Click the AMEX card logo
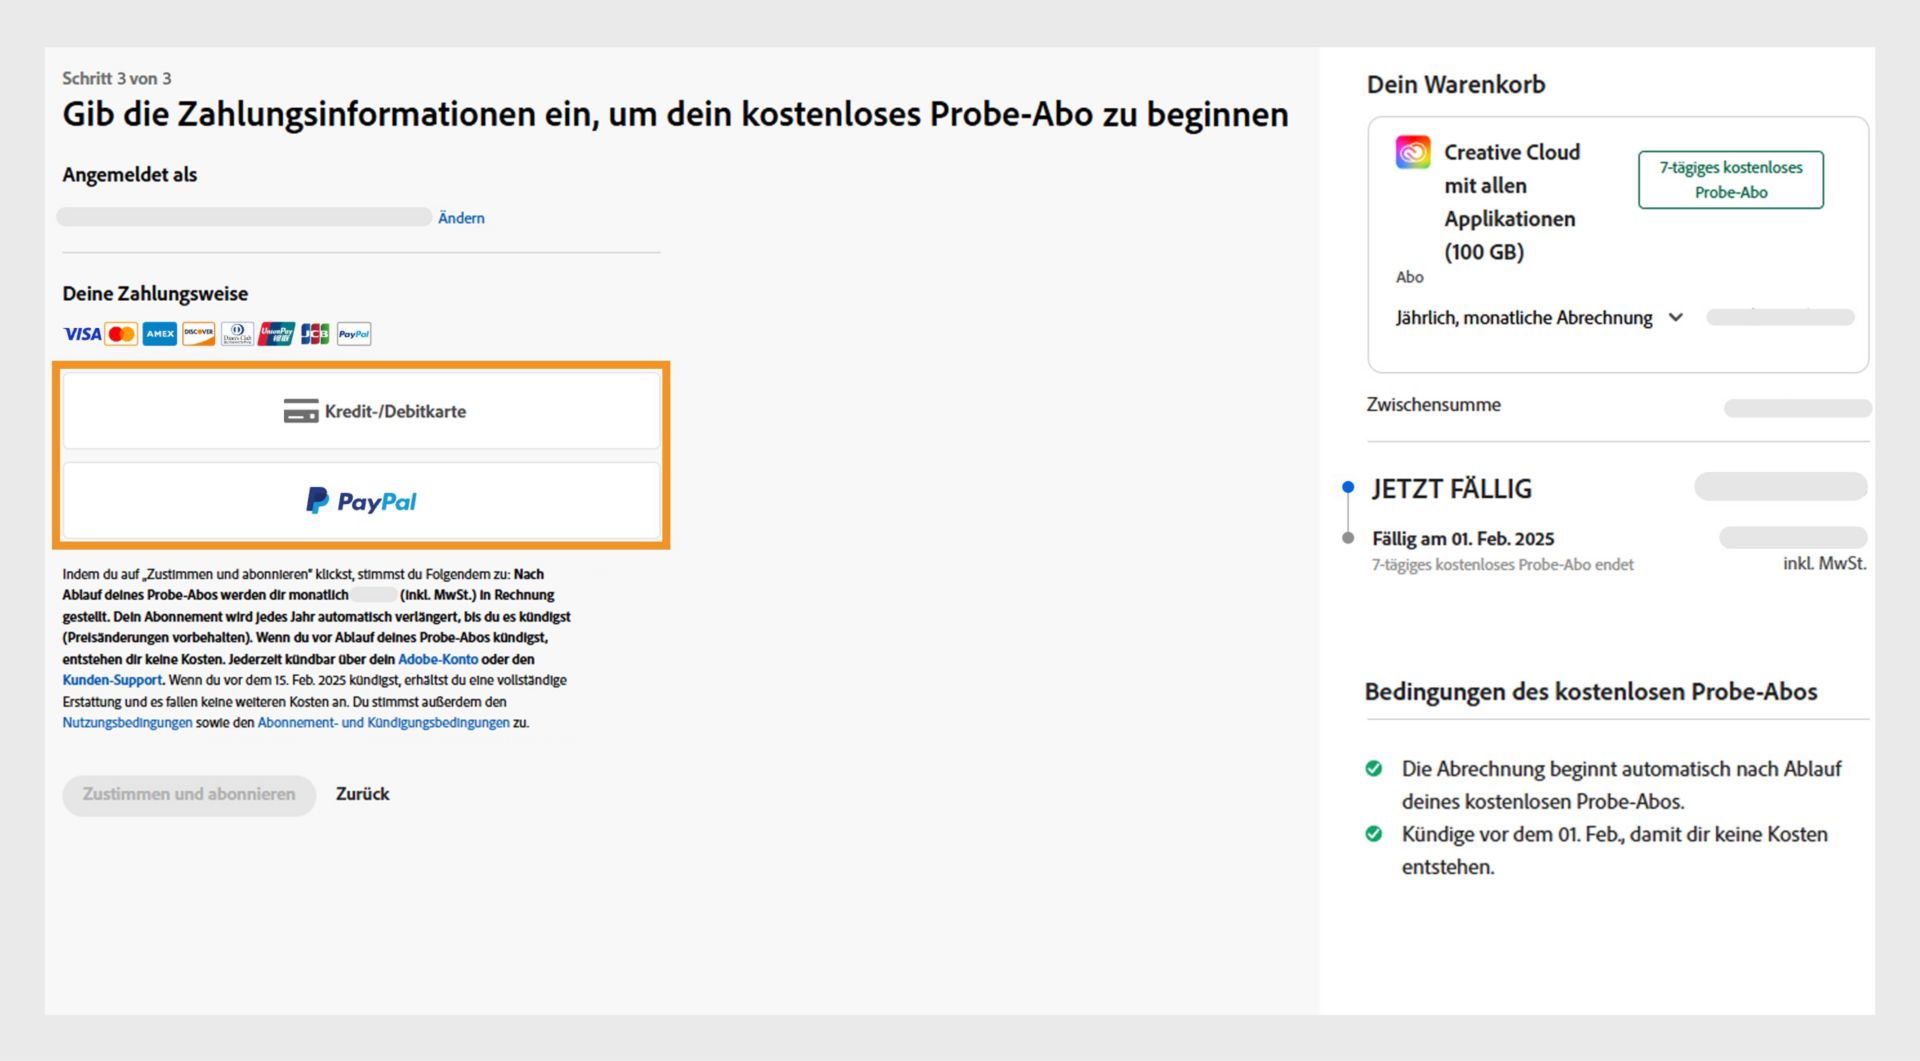 click(x=160, y=334)
